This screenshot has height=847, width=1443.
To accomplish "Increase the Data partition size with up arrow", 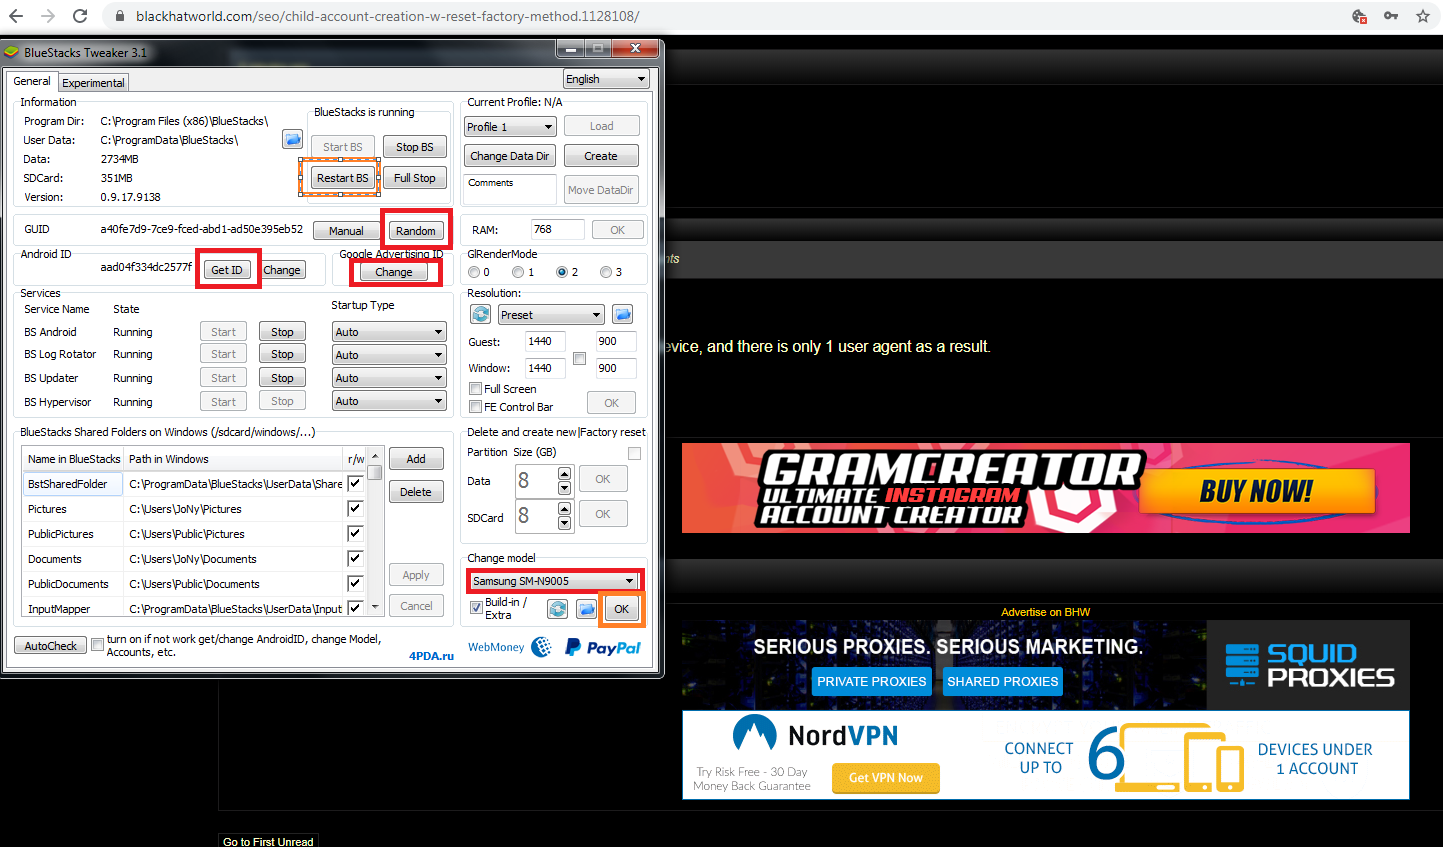I will point(564,473).
